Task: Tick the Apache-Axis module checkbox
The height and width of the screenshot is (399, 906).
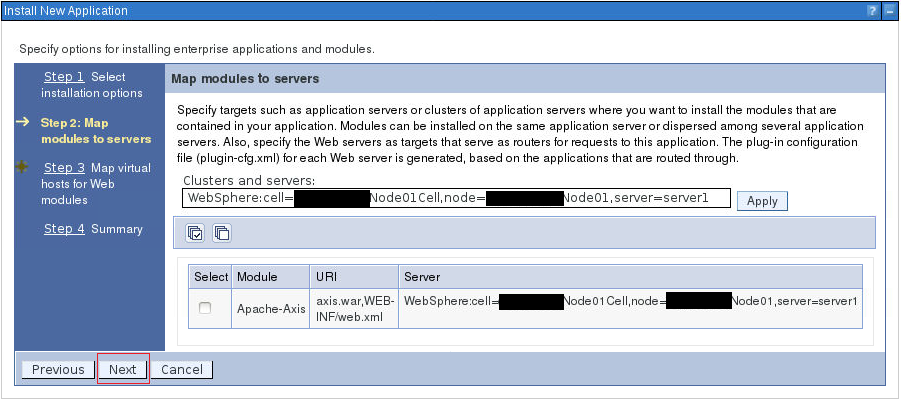Action: coord(205,308)
